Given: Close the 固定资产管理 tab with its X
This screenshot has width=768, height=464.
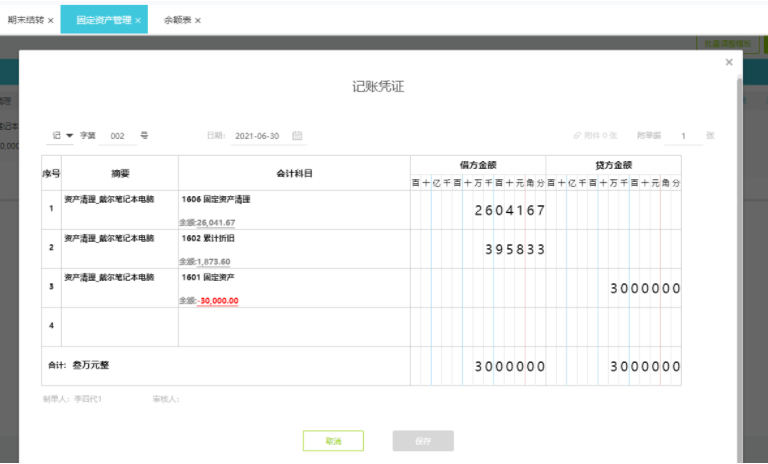Looking at the screenshot, I should [138, 21].
